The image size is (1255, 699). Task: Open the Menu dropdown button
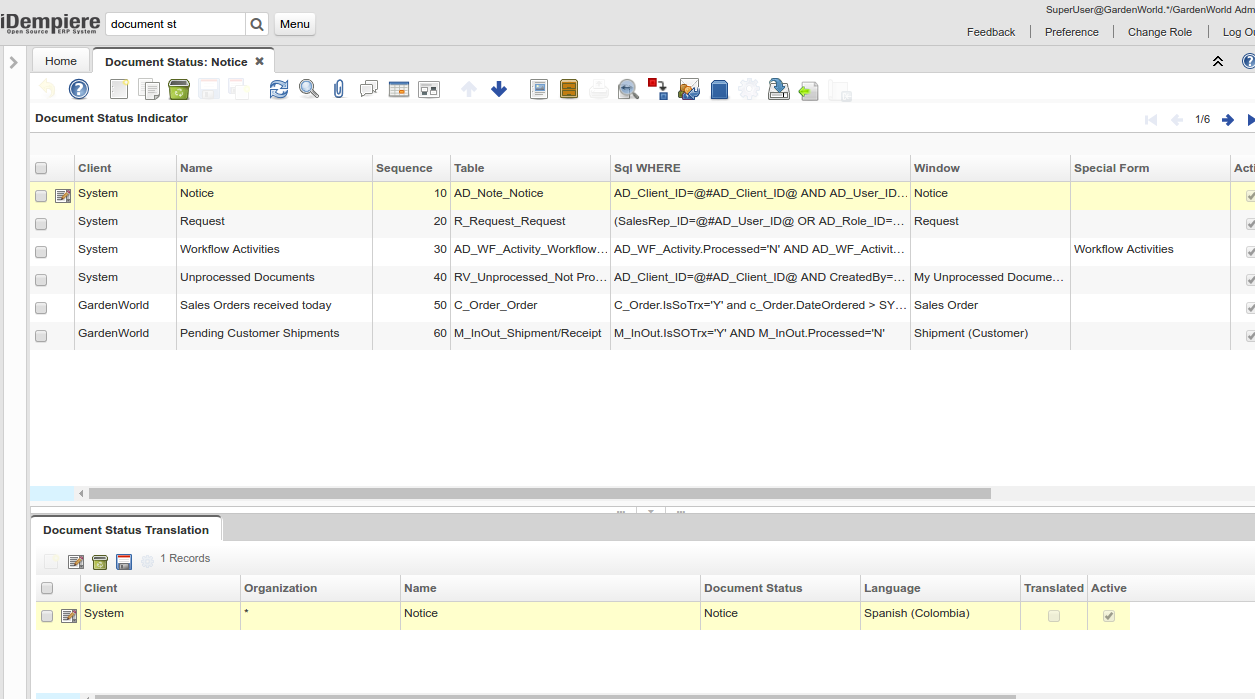(294, 24)
